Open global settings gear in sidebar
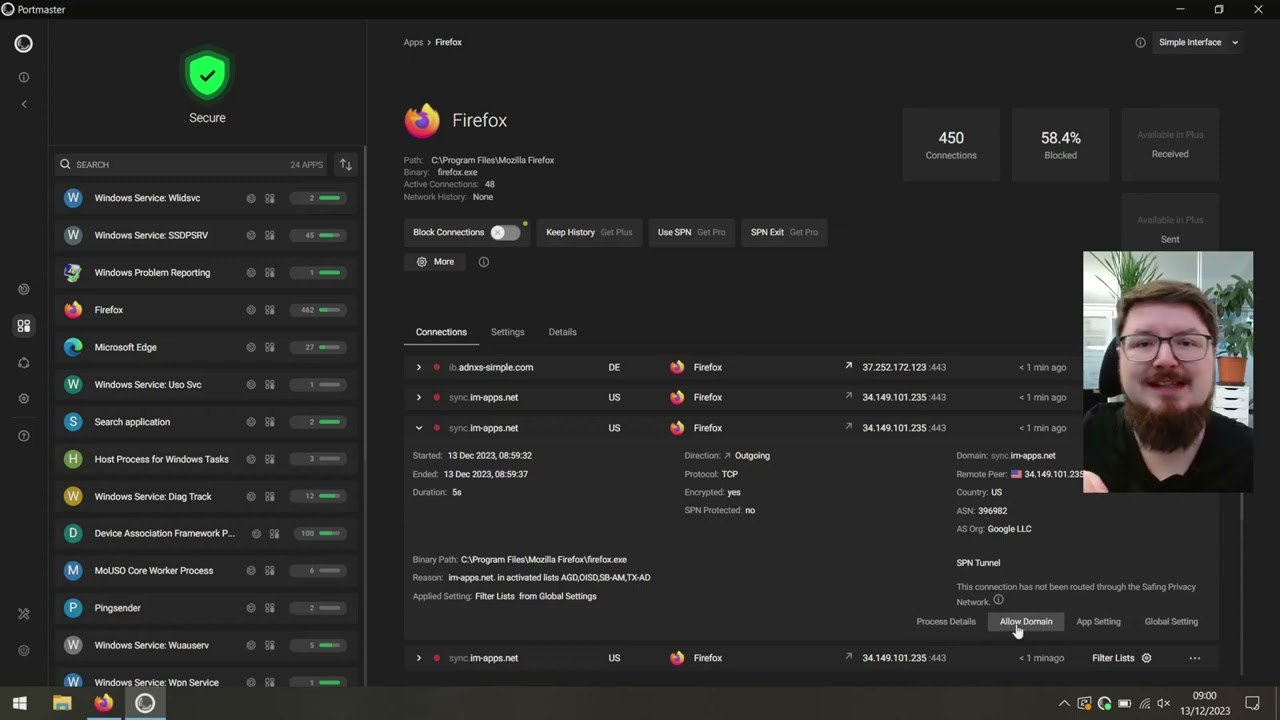This screenshot has width=1280, height=720. pyautogui.click(x=24, y=398)
